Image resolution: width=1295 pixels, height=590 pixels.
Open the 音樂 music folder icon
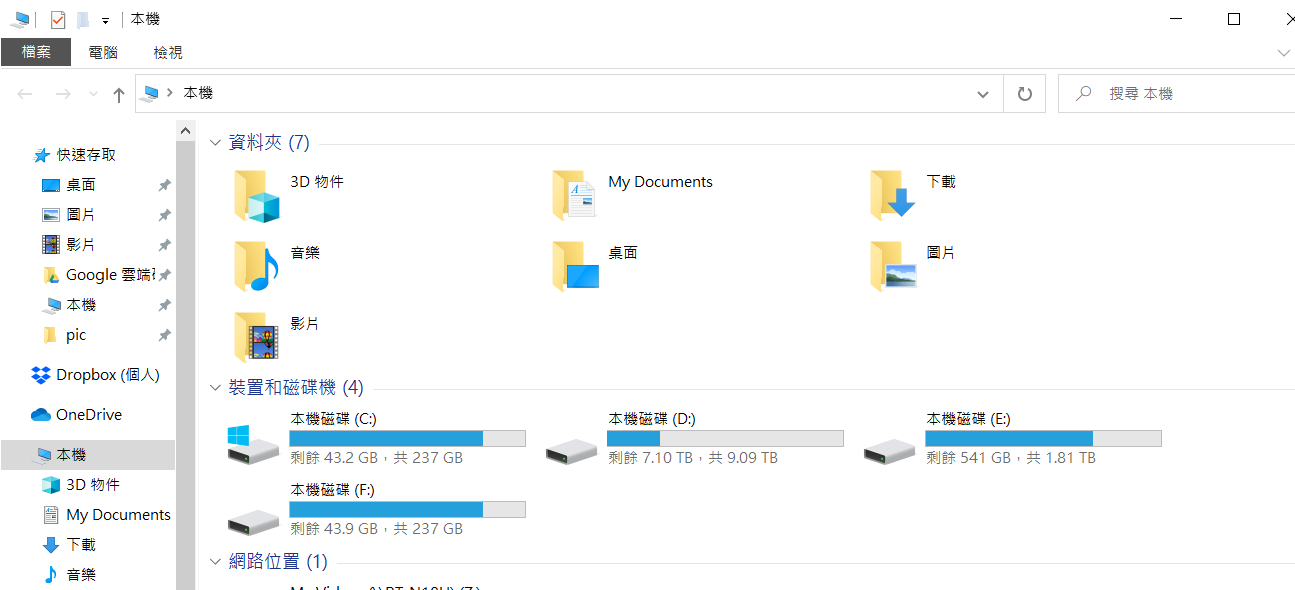(256, 266)
